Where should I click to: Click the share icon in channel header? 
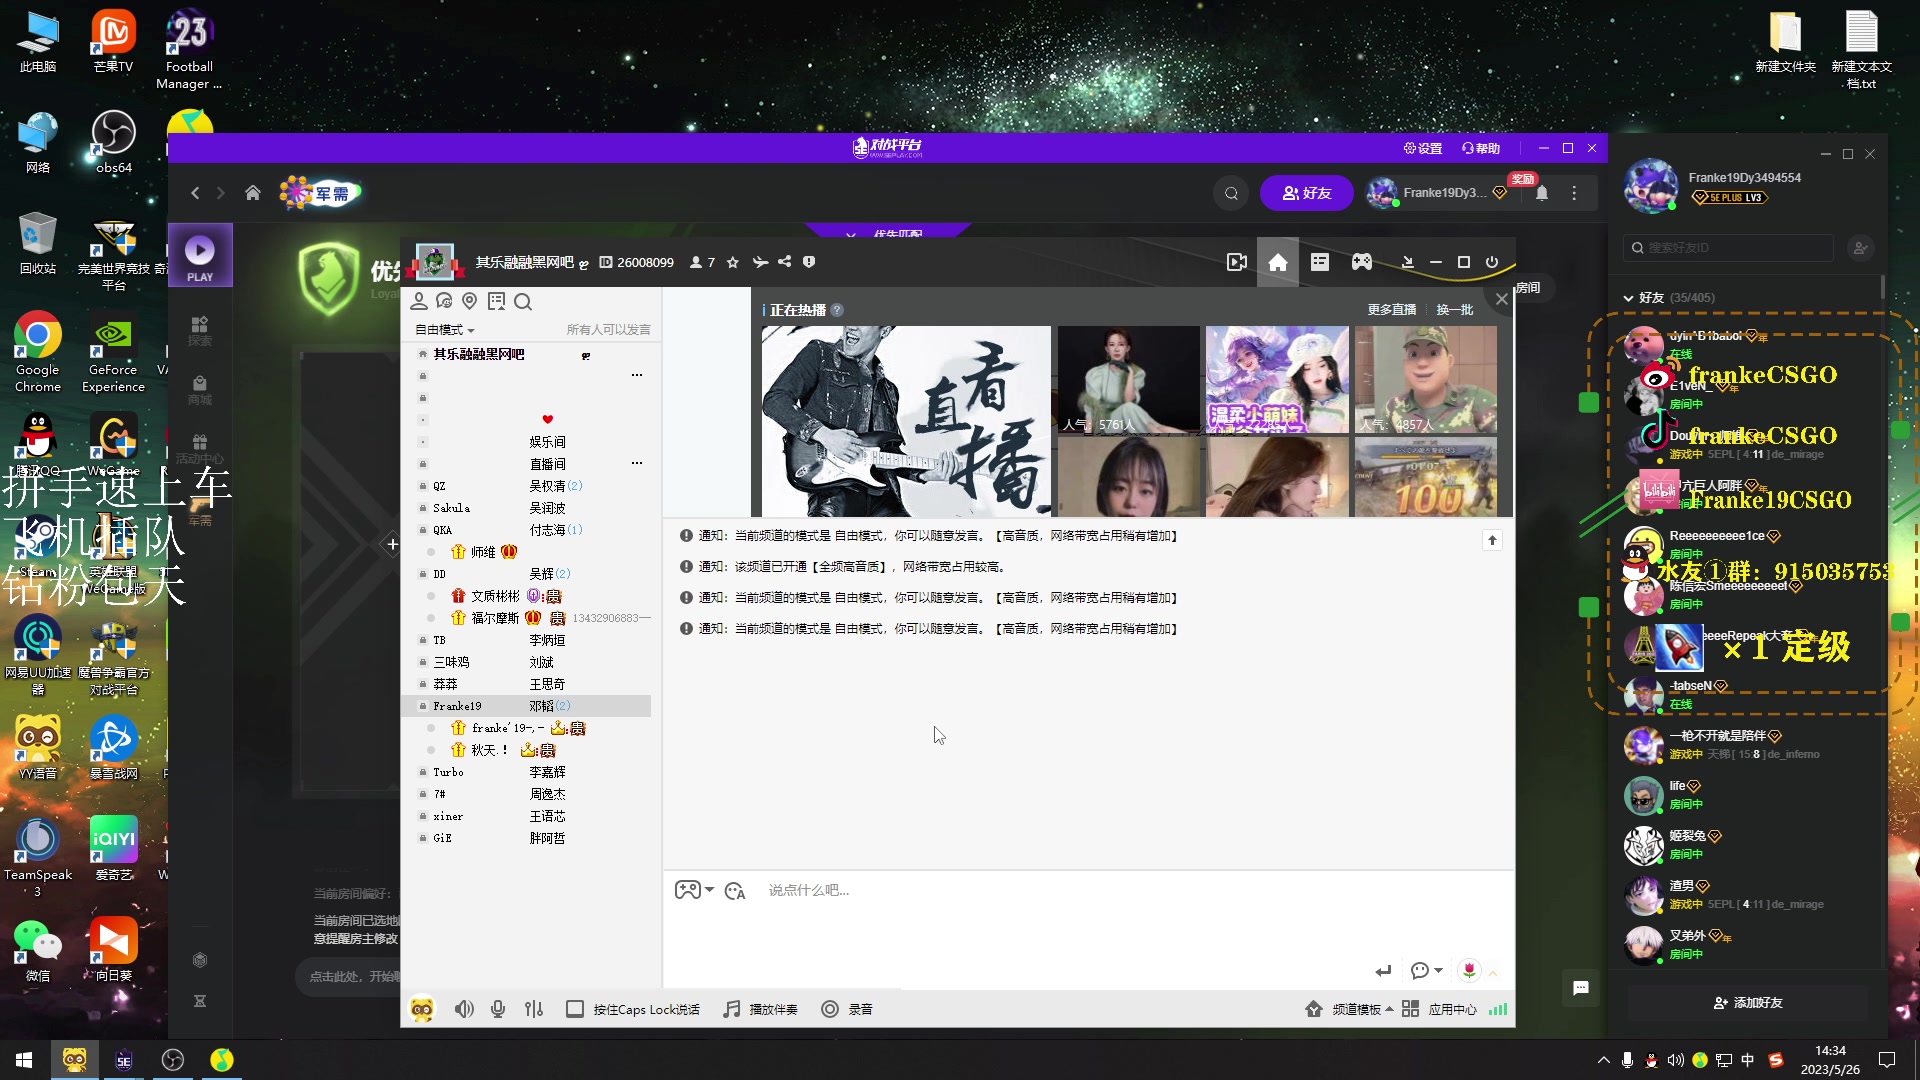785,262
